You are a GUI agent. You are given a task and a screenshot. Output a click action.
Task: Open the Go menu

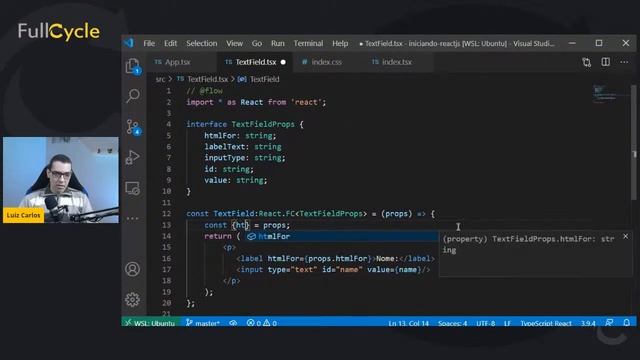(257, 43)
